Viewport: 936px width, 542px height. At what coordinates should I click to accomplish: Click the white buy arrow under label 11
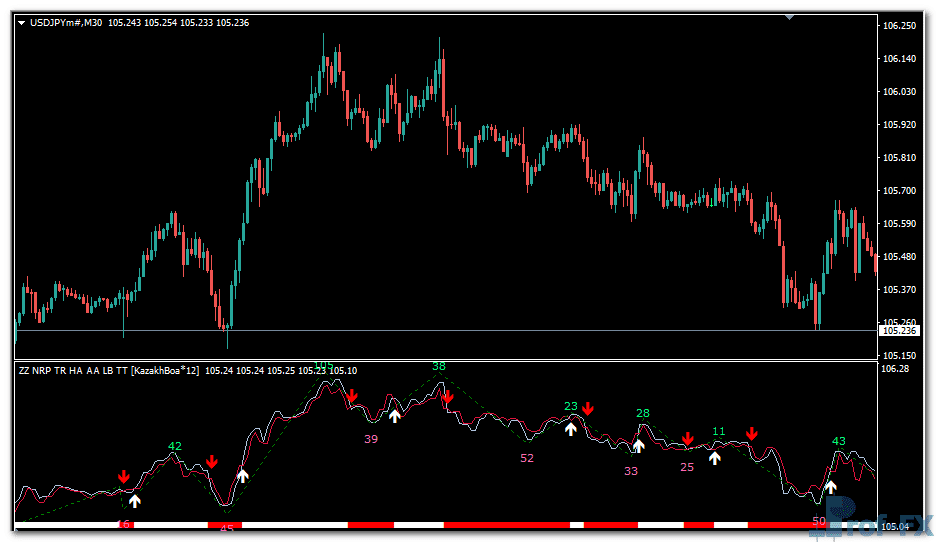tap(715, 457)
